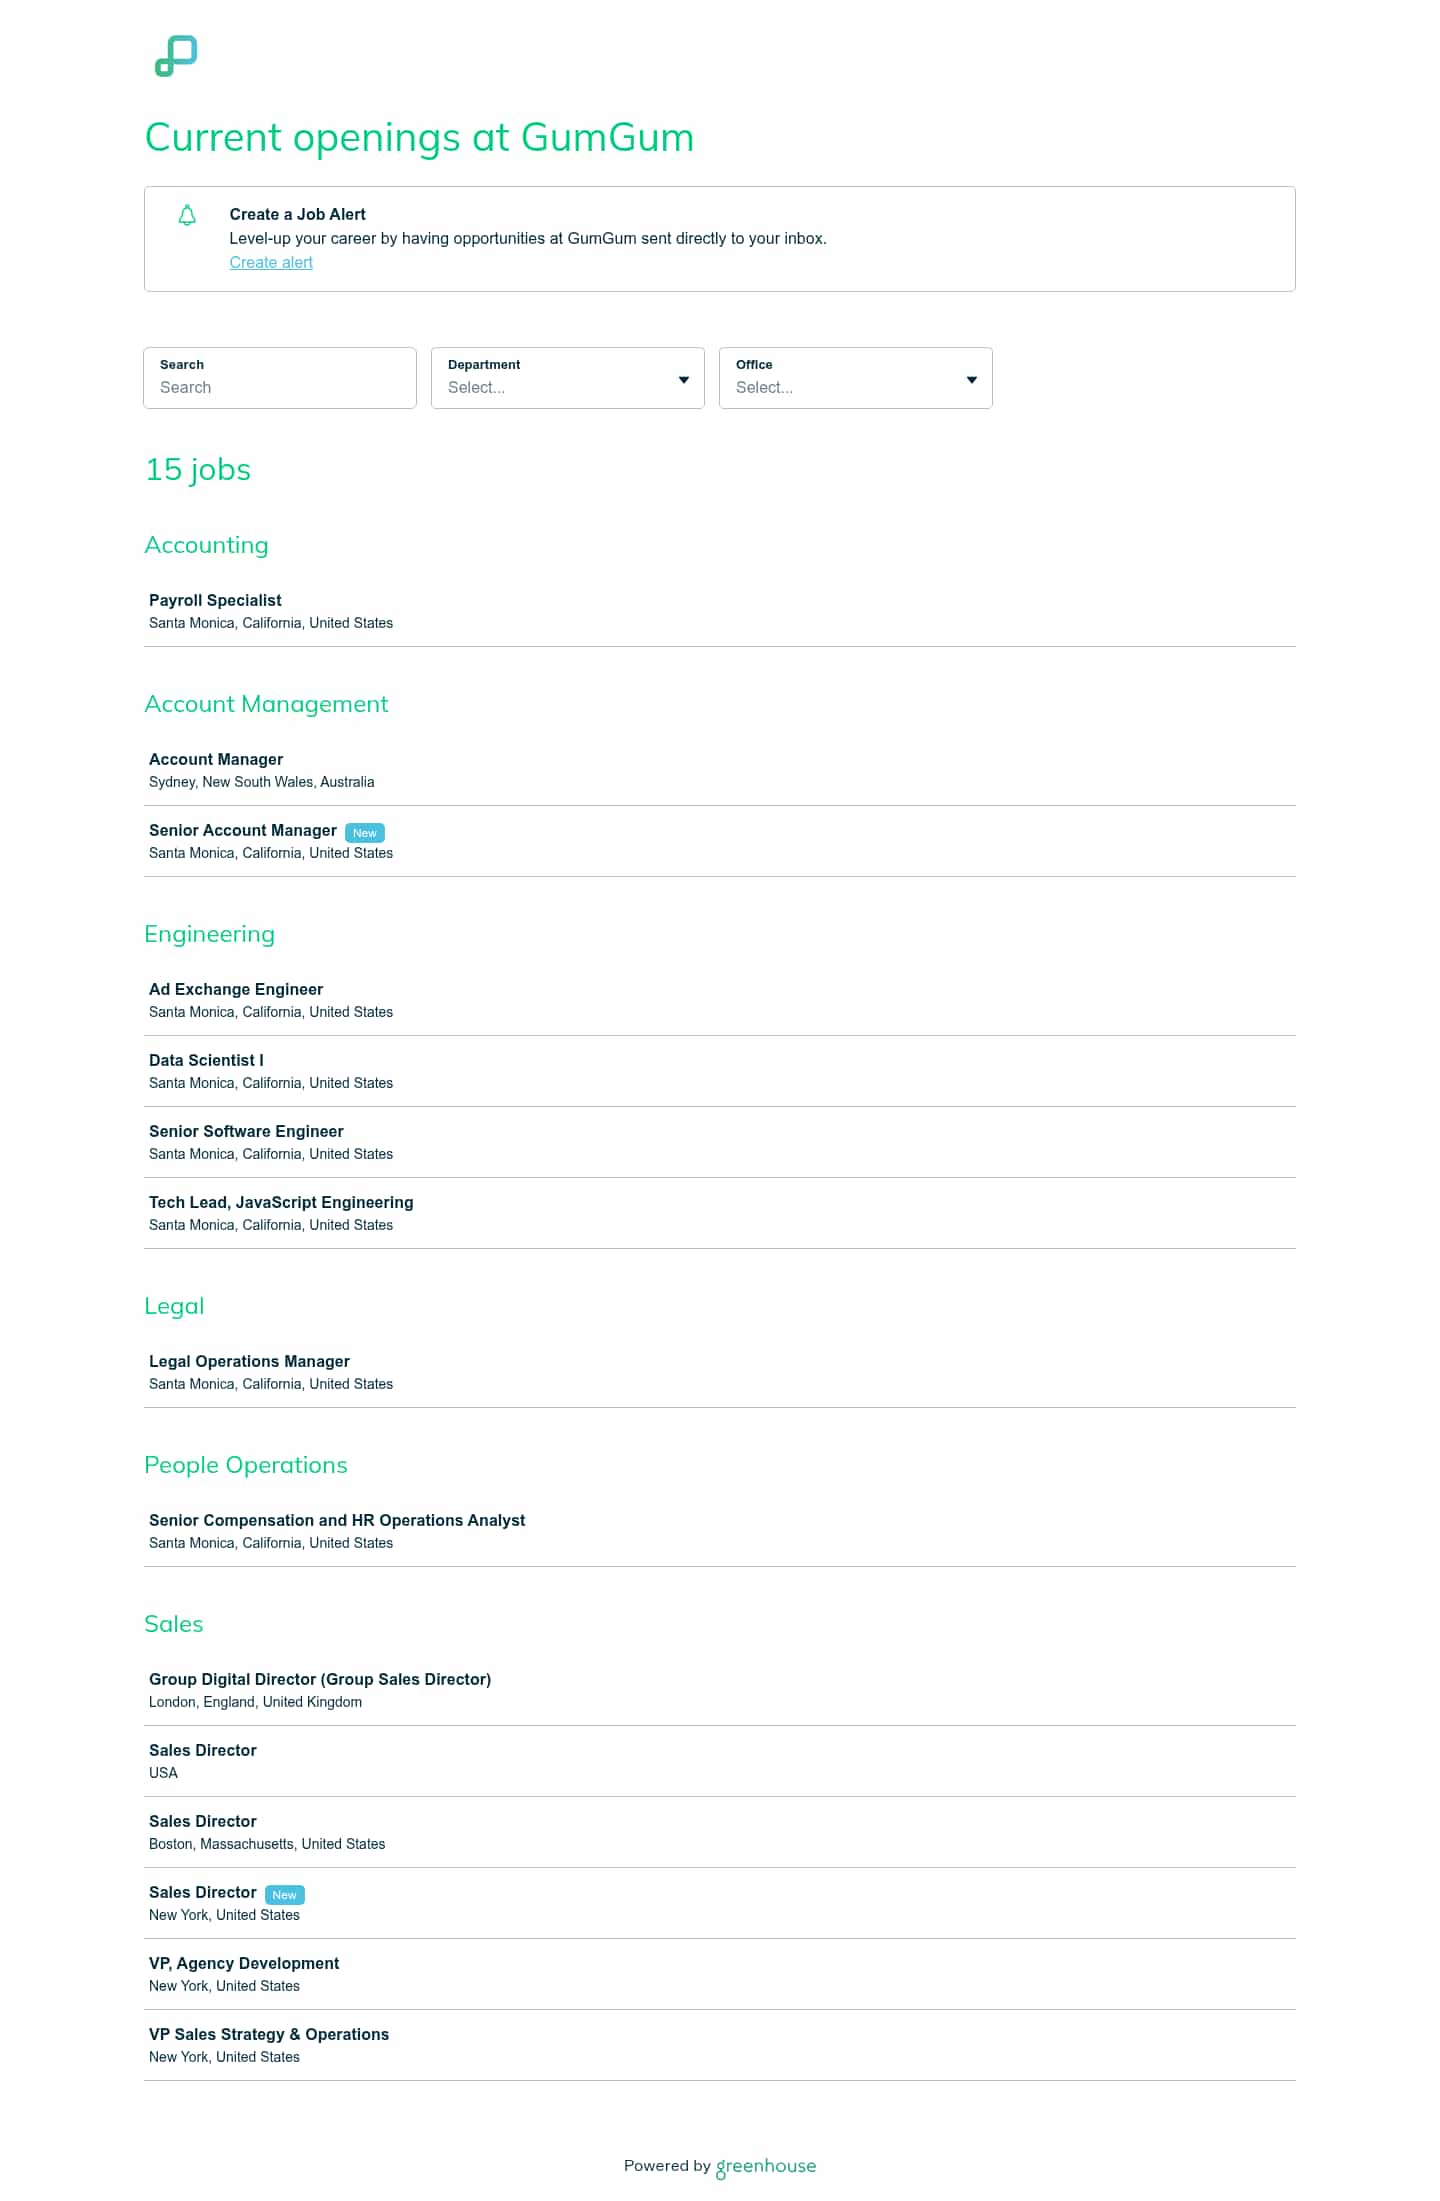Image resolution: width=1440 pixels, height=2201 pixels.
Task: Click the job alert bell icon
Action: 187,215
